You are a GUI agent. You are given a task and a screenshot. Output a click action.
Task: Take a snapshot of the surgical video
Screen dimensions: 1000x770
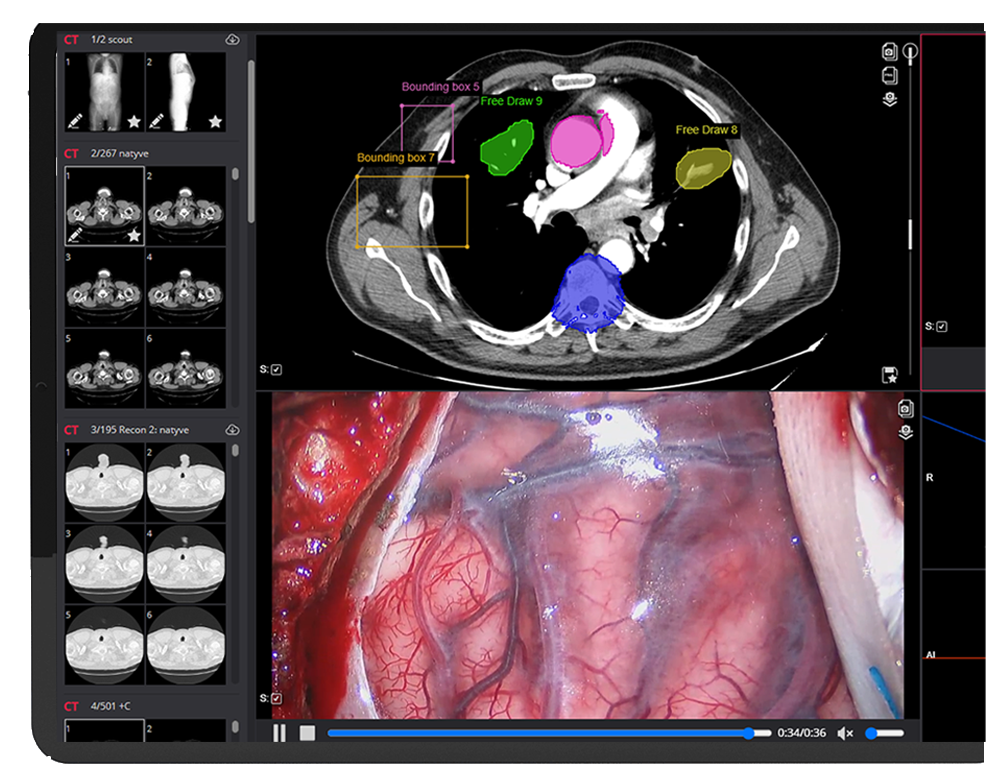(906, 408)
